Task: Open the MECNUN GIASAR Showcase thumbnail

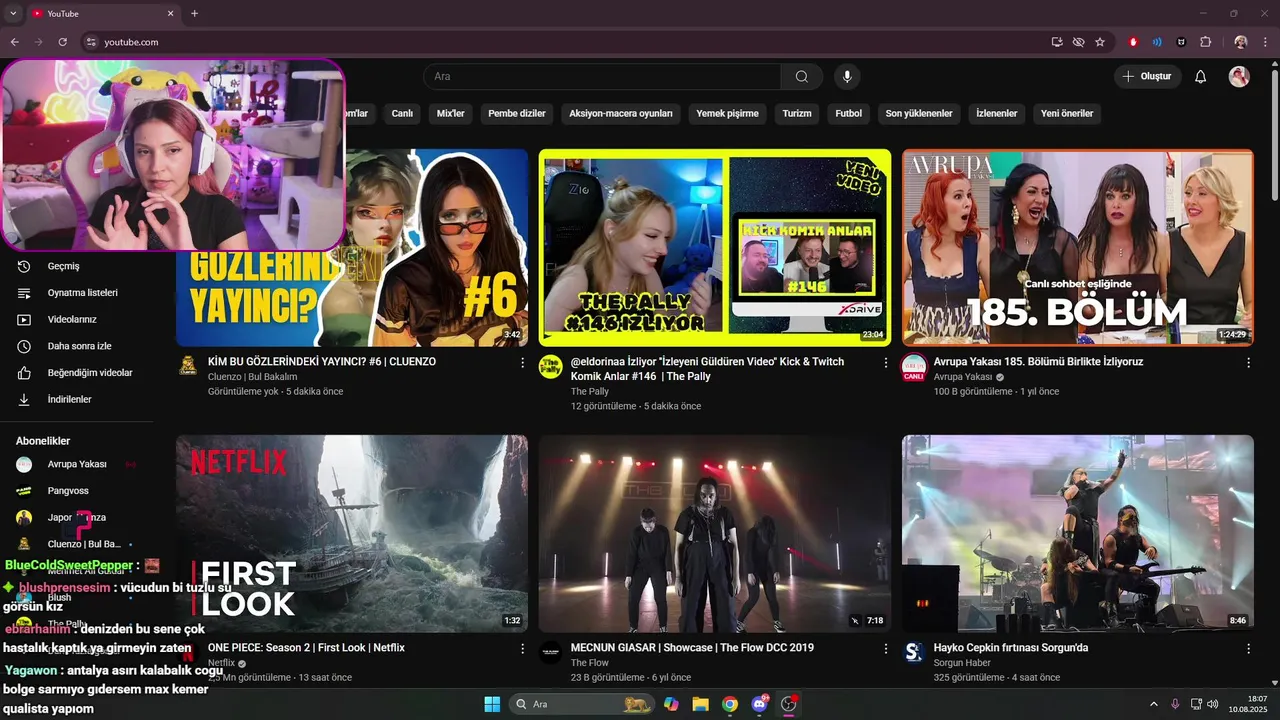Action: [x=714, y=533]
